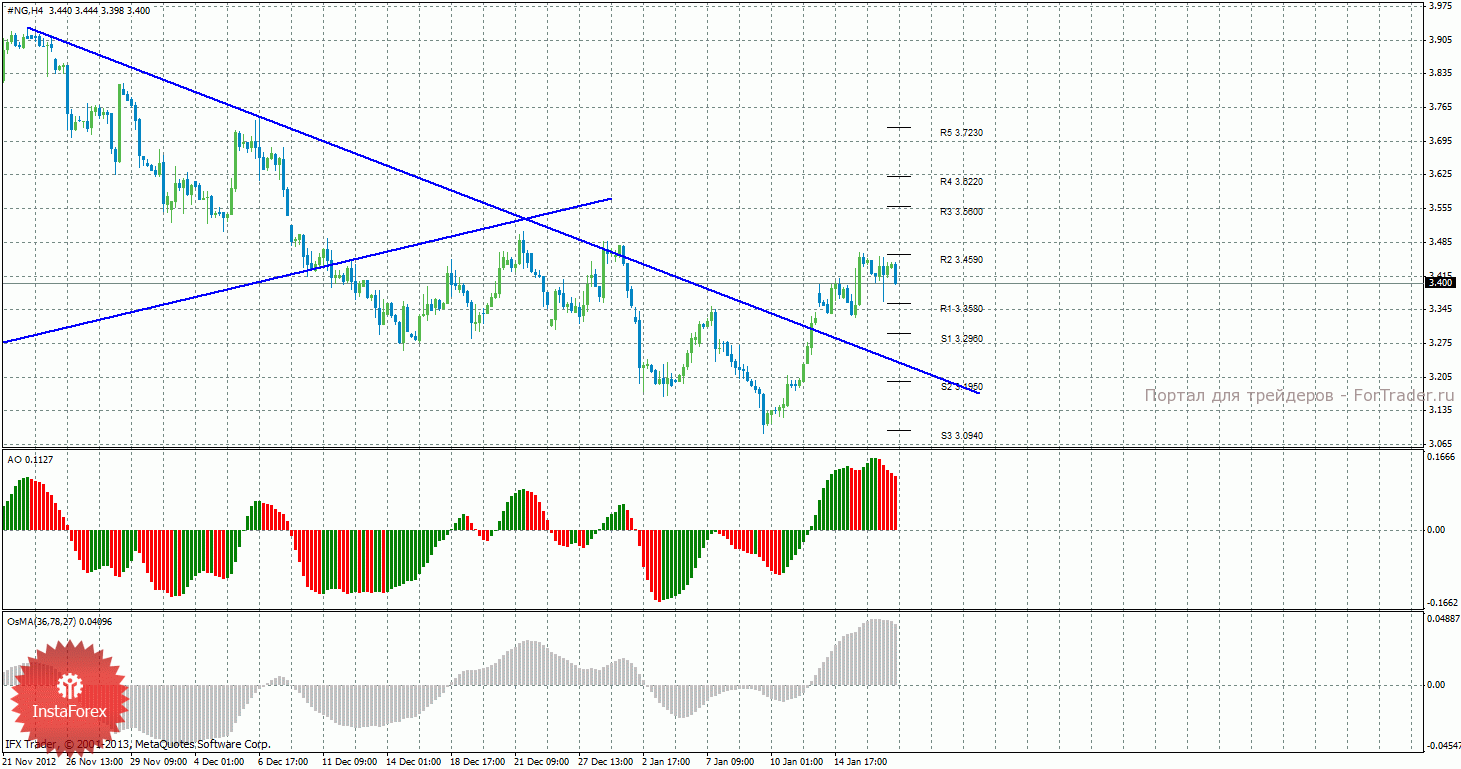
Task: Select the OsMA(36,78,27) indicator label
Action: pos(59,622)
